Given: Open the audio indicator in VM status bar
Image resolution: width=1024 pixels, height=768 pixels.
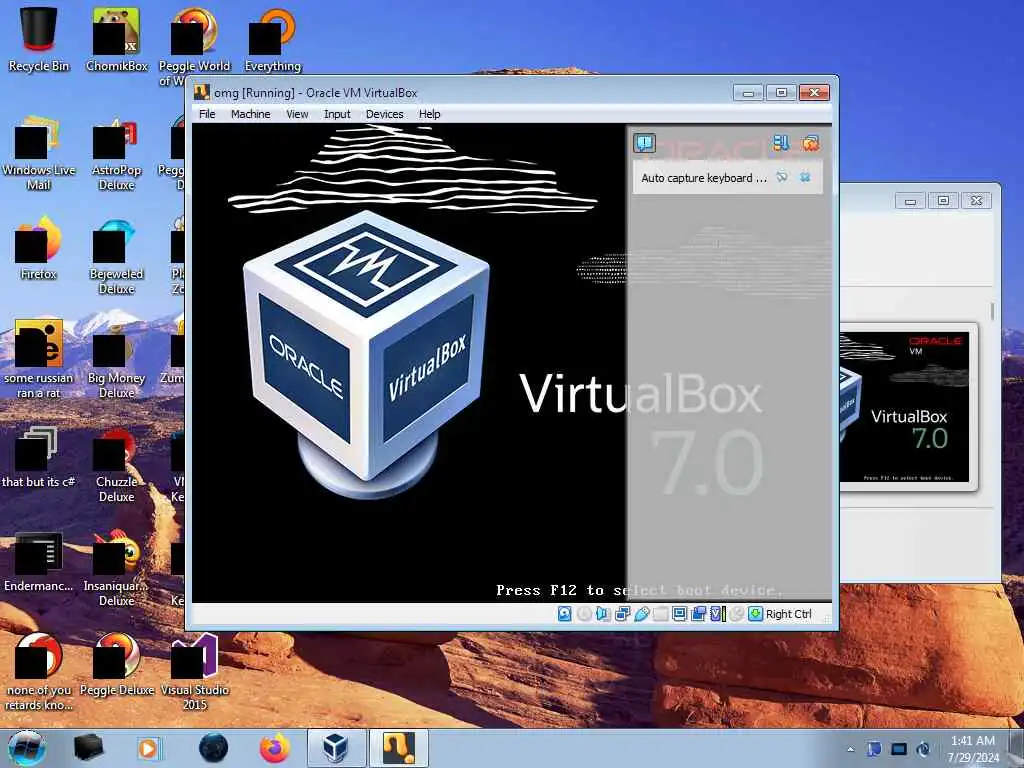Looking at the screenshot, I should click(x=603, y=614).
